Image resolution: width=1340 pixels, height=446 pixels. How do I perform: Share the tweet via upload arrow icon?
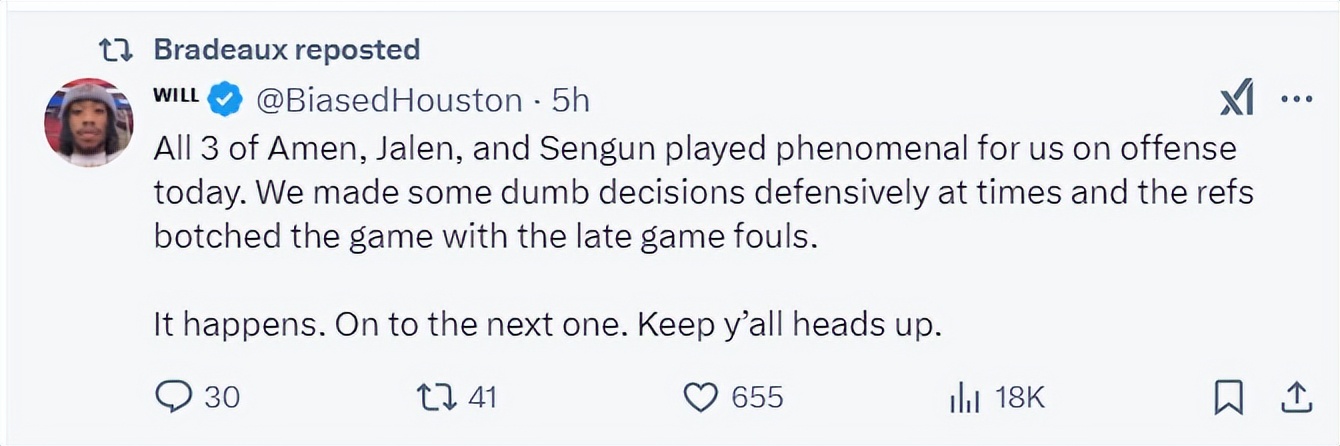coord(1296,398)
